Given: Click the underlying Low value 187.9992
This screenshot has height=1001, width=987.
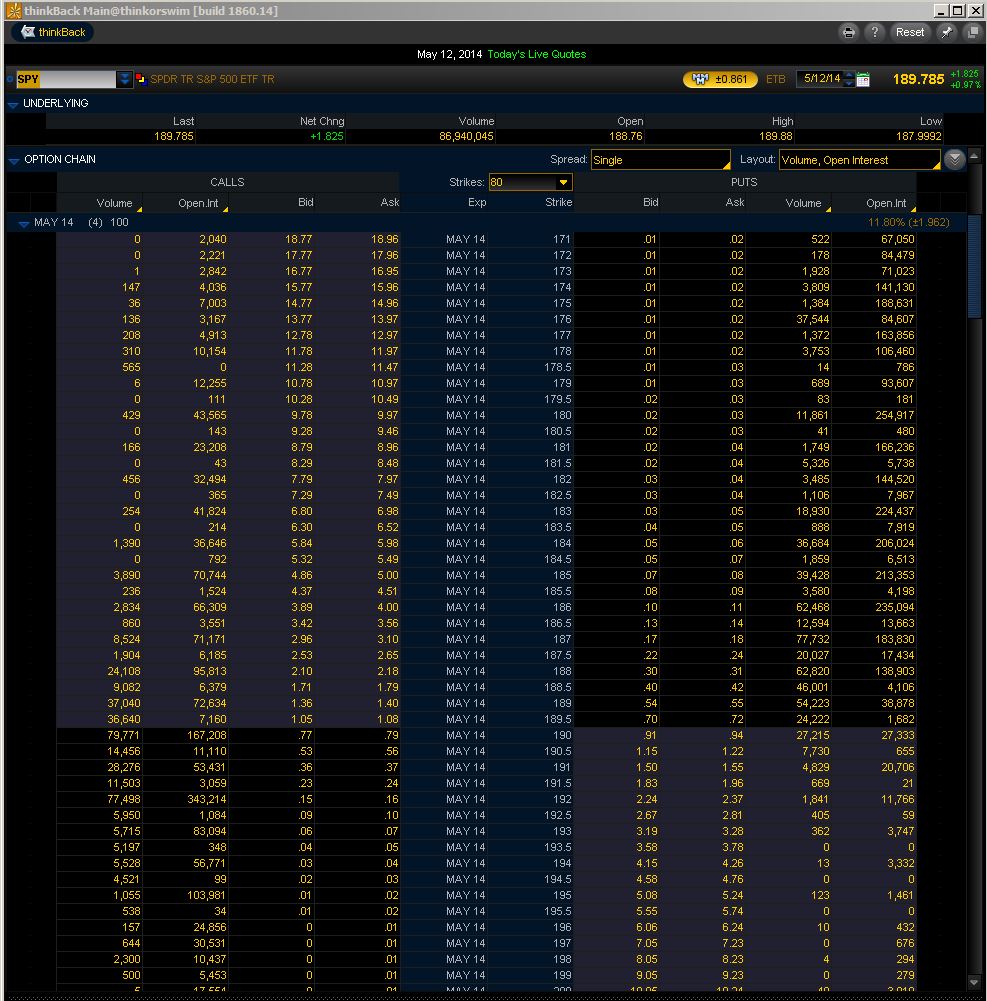Looking at the screenshot, I should pos(919,136).
